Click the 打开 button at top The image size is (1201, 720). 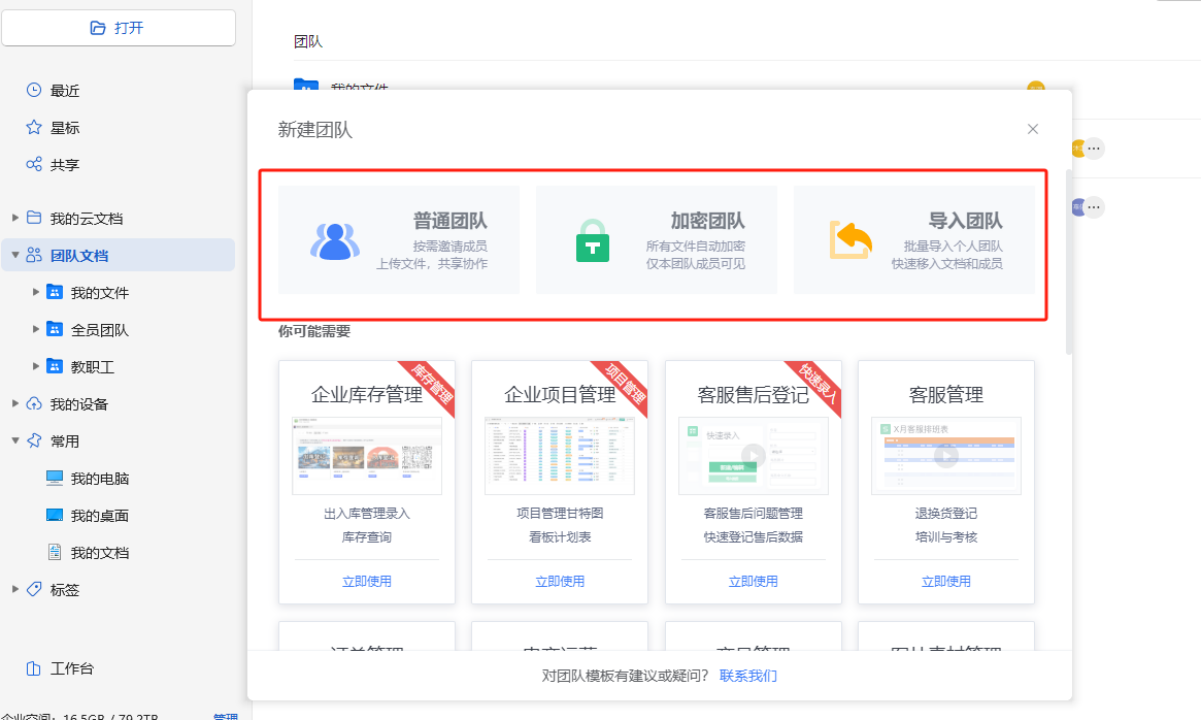118,28
